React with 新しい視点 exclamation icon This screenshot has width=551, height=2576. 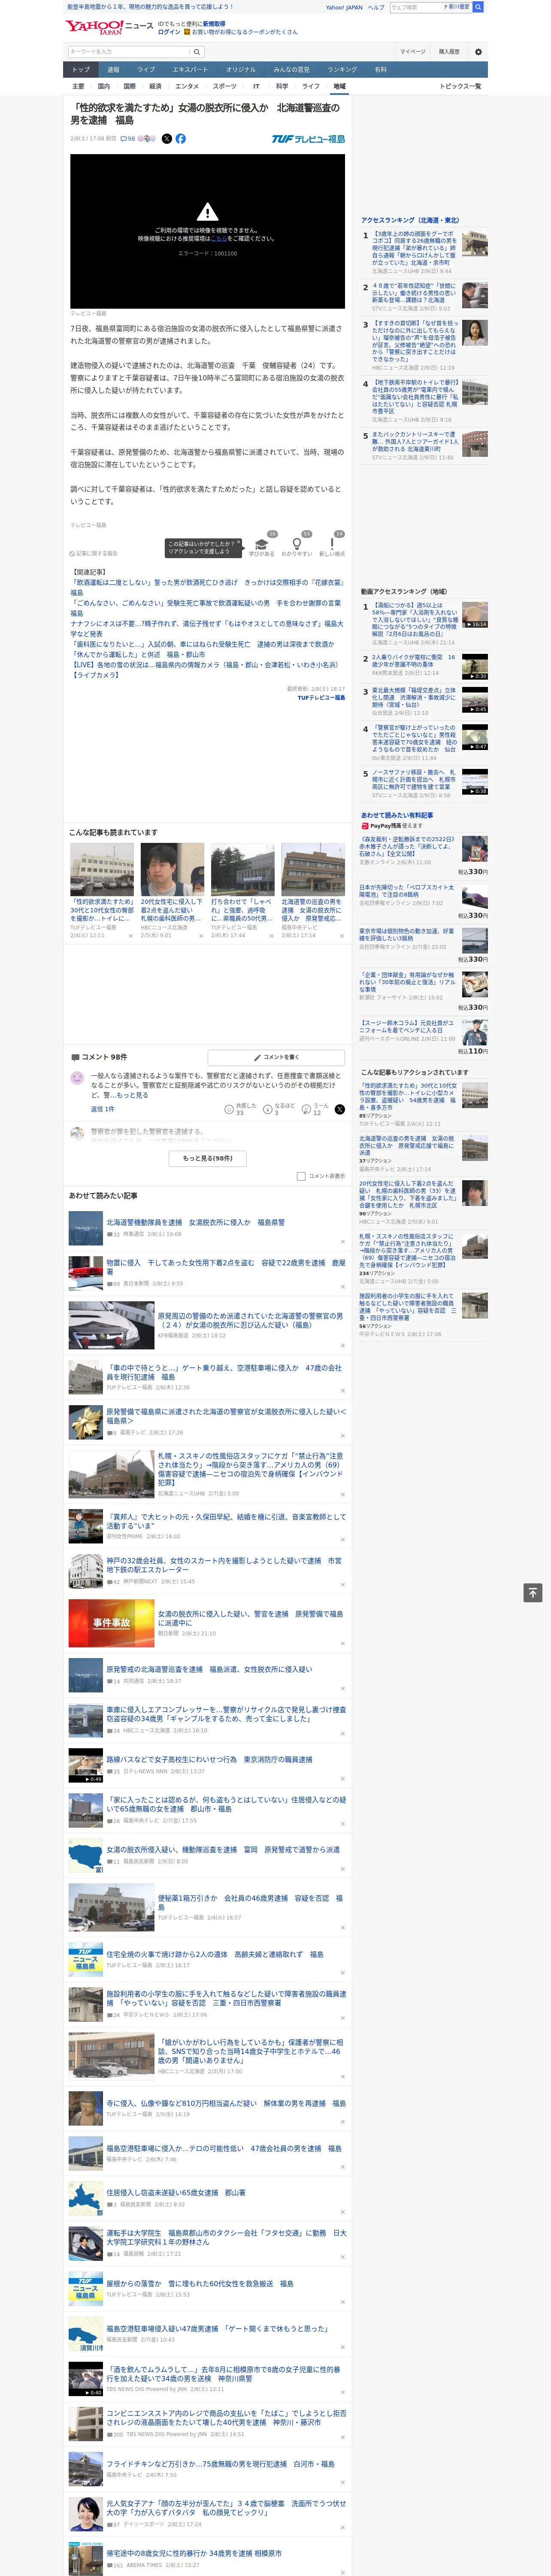pyautogui.click(x=332, y=544)
